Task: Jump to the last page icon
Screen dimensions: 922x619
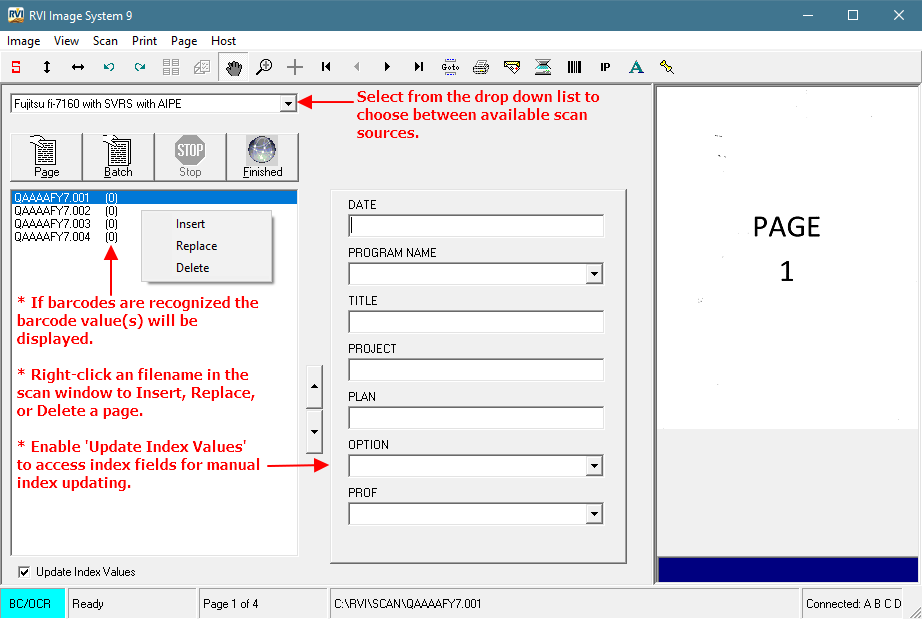Action: [x=418, y=67]
